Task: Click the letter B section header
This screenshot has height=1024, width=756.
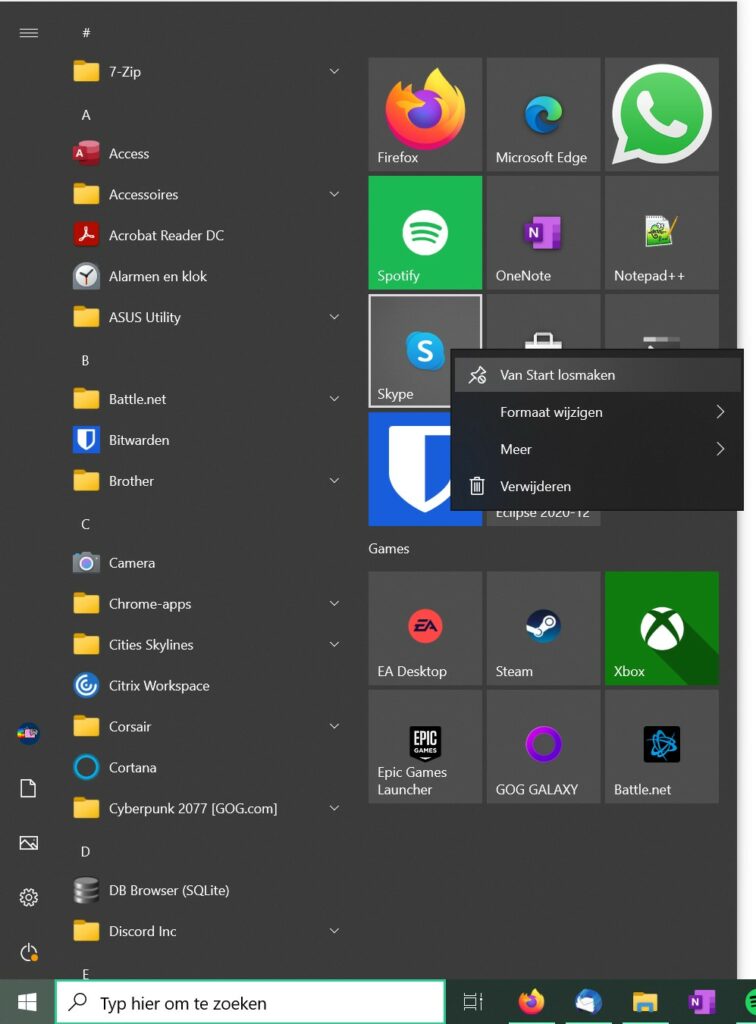Action: (86, 360)
